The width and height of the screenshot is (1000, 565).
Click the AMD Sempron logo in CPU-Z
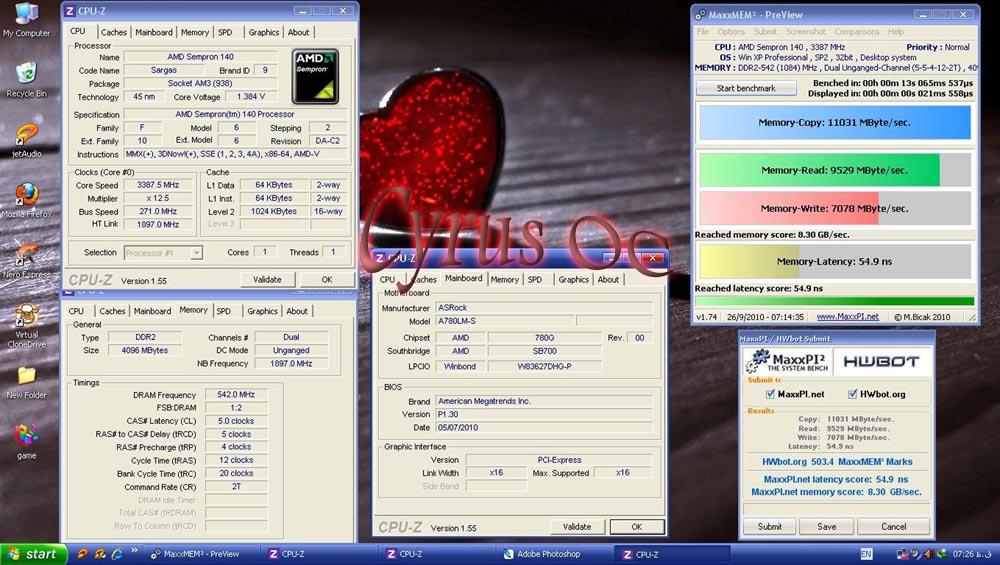coord(315,77)
